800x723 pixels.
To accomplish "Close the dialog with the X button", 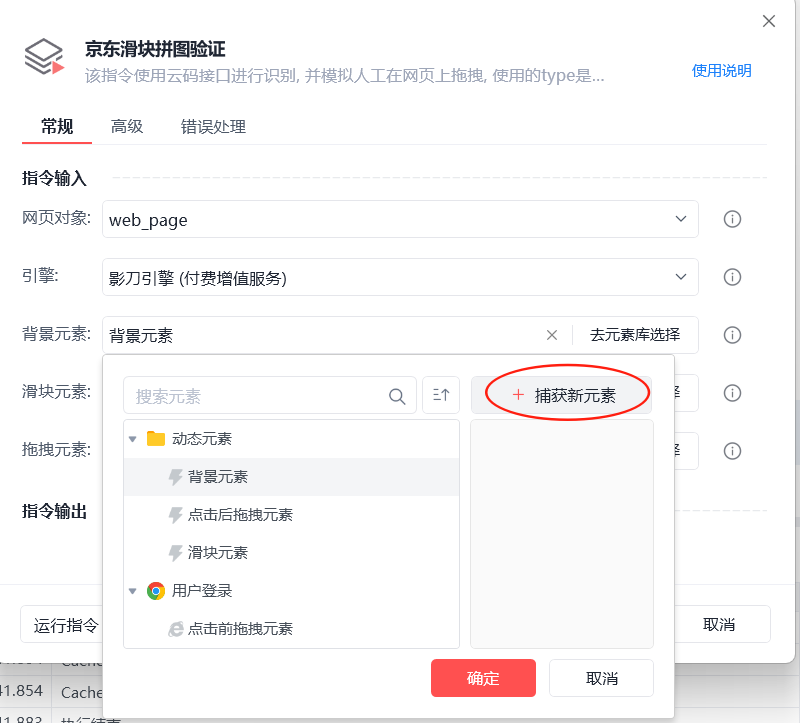I will pyautogui.click(x=768, y=21).
